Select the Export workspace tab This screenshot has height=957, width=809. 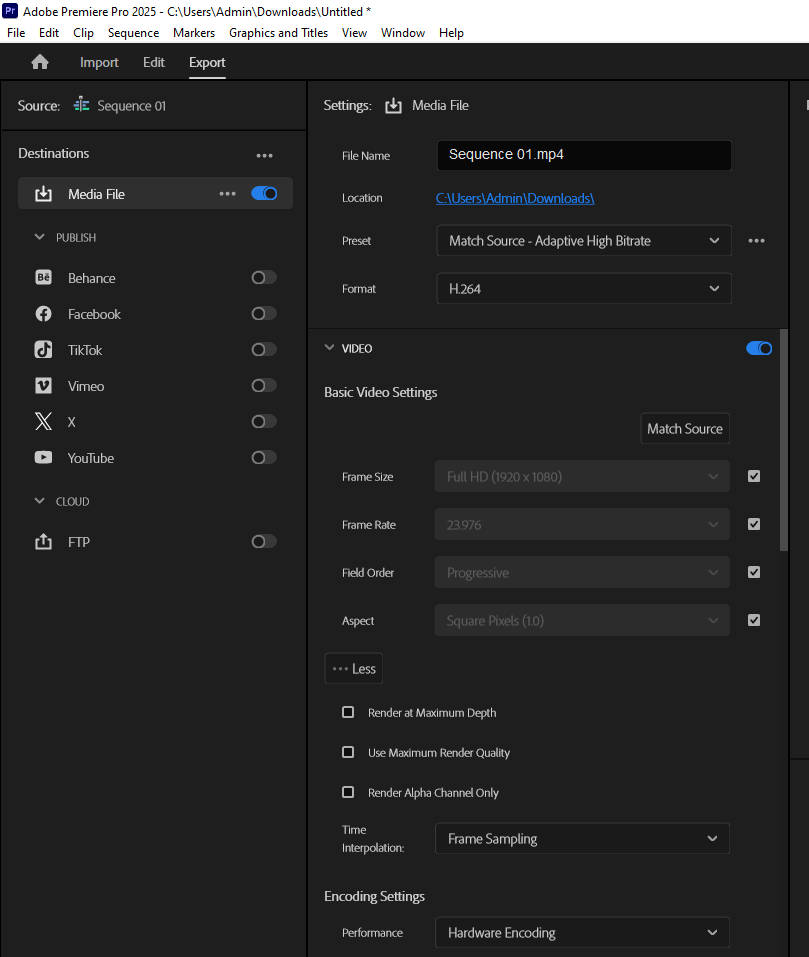coord(207,62)
